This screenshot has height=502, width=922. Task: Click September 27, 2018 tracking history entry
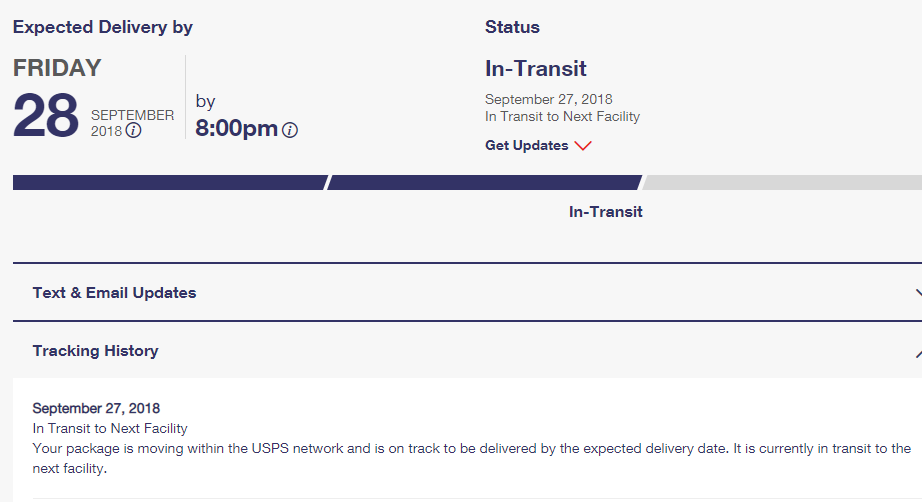(x=96, y=408)
